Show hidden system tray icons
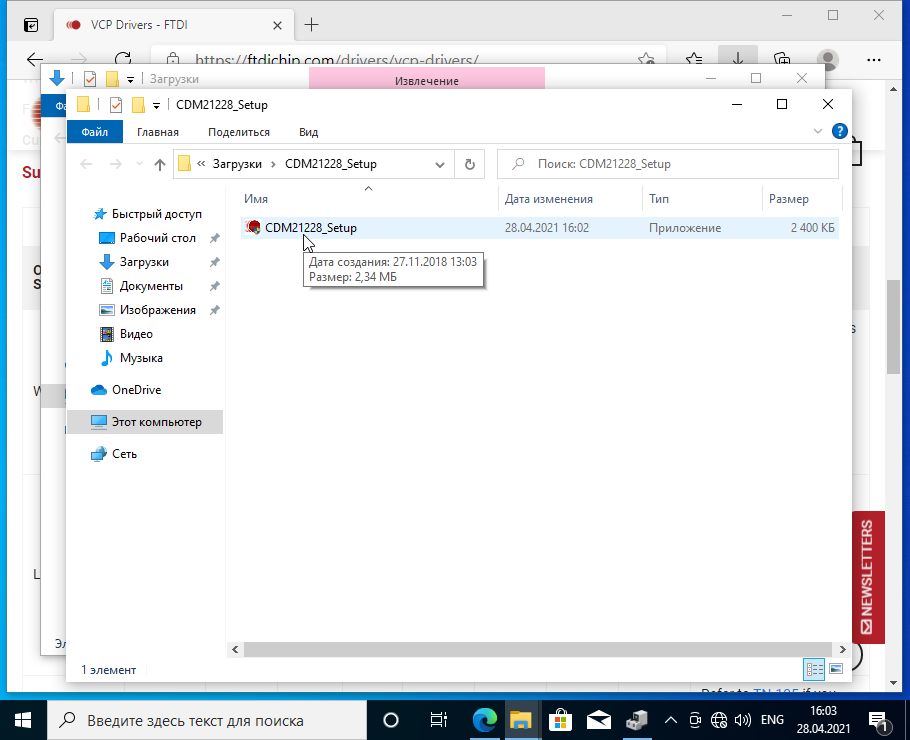The width and height of the screenshot is (910, 740). pyautogui.click(x=670, y=720)
